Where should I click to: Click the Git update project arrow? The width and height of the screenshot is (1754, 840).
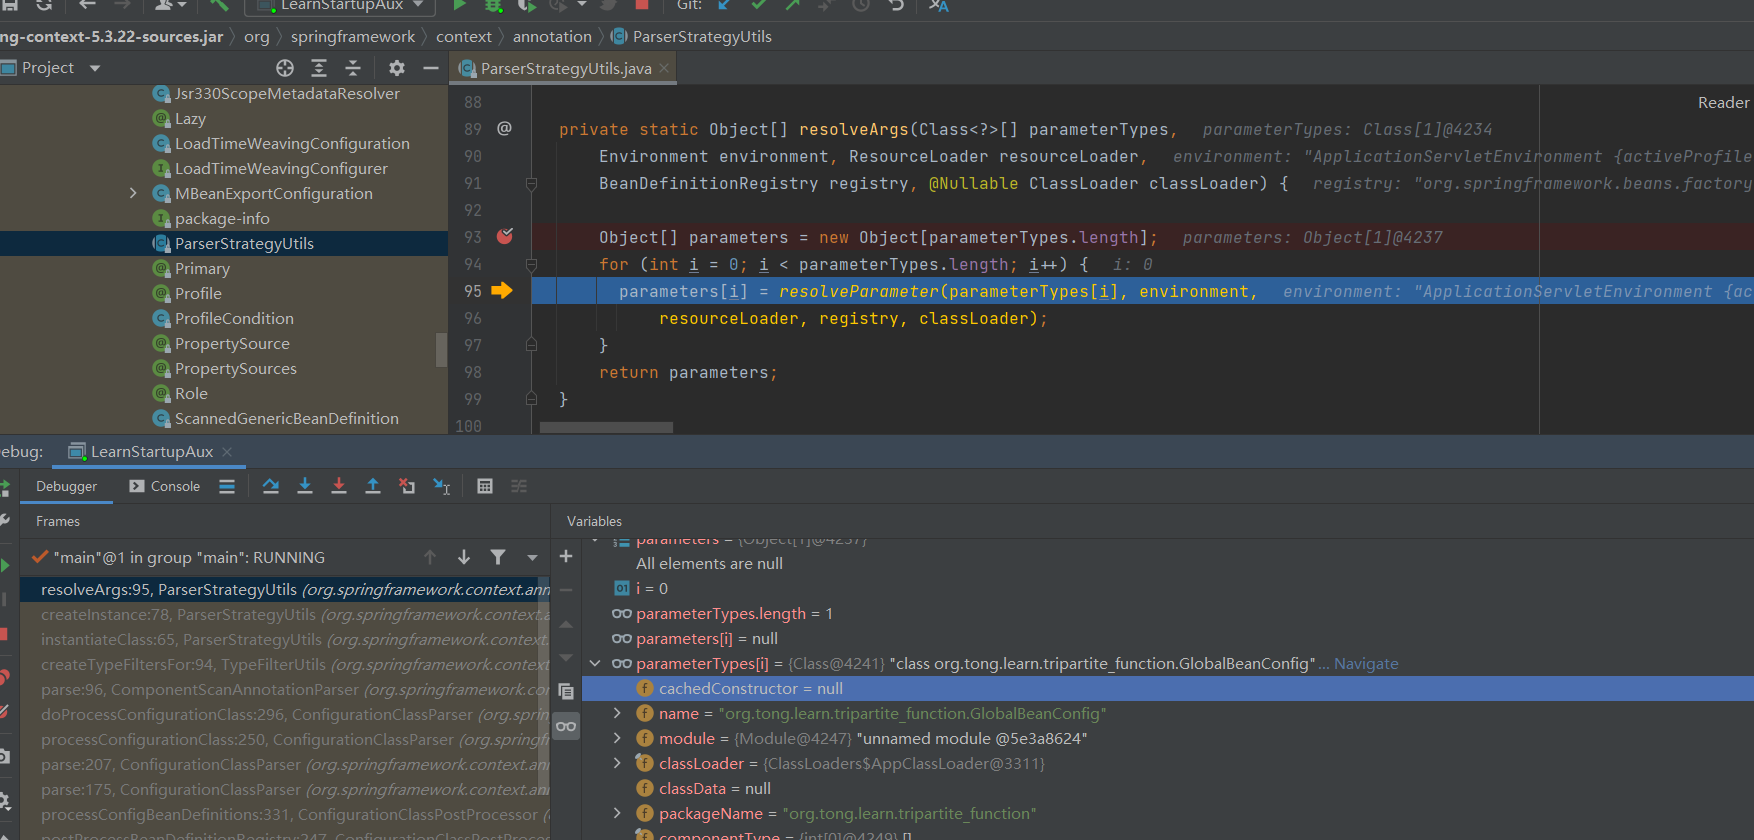coord(725,5)
